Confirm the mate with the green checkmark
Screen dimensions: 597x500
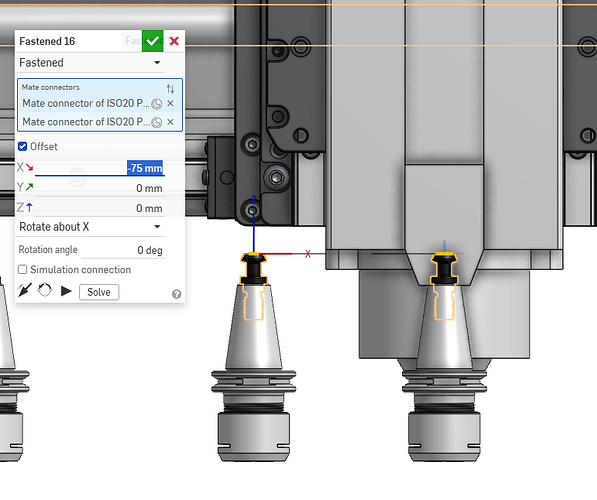click(x=152, y=41)
